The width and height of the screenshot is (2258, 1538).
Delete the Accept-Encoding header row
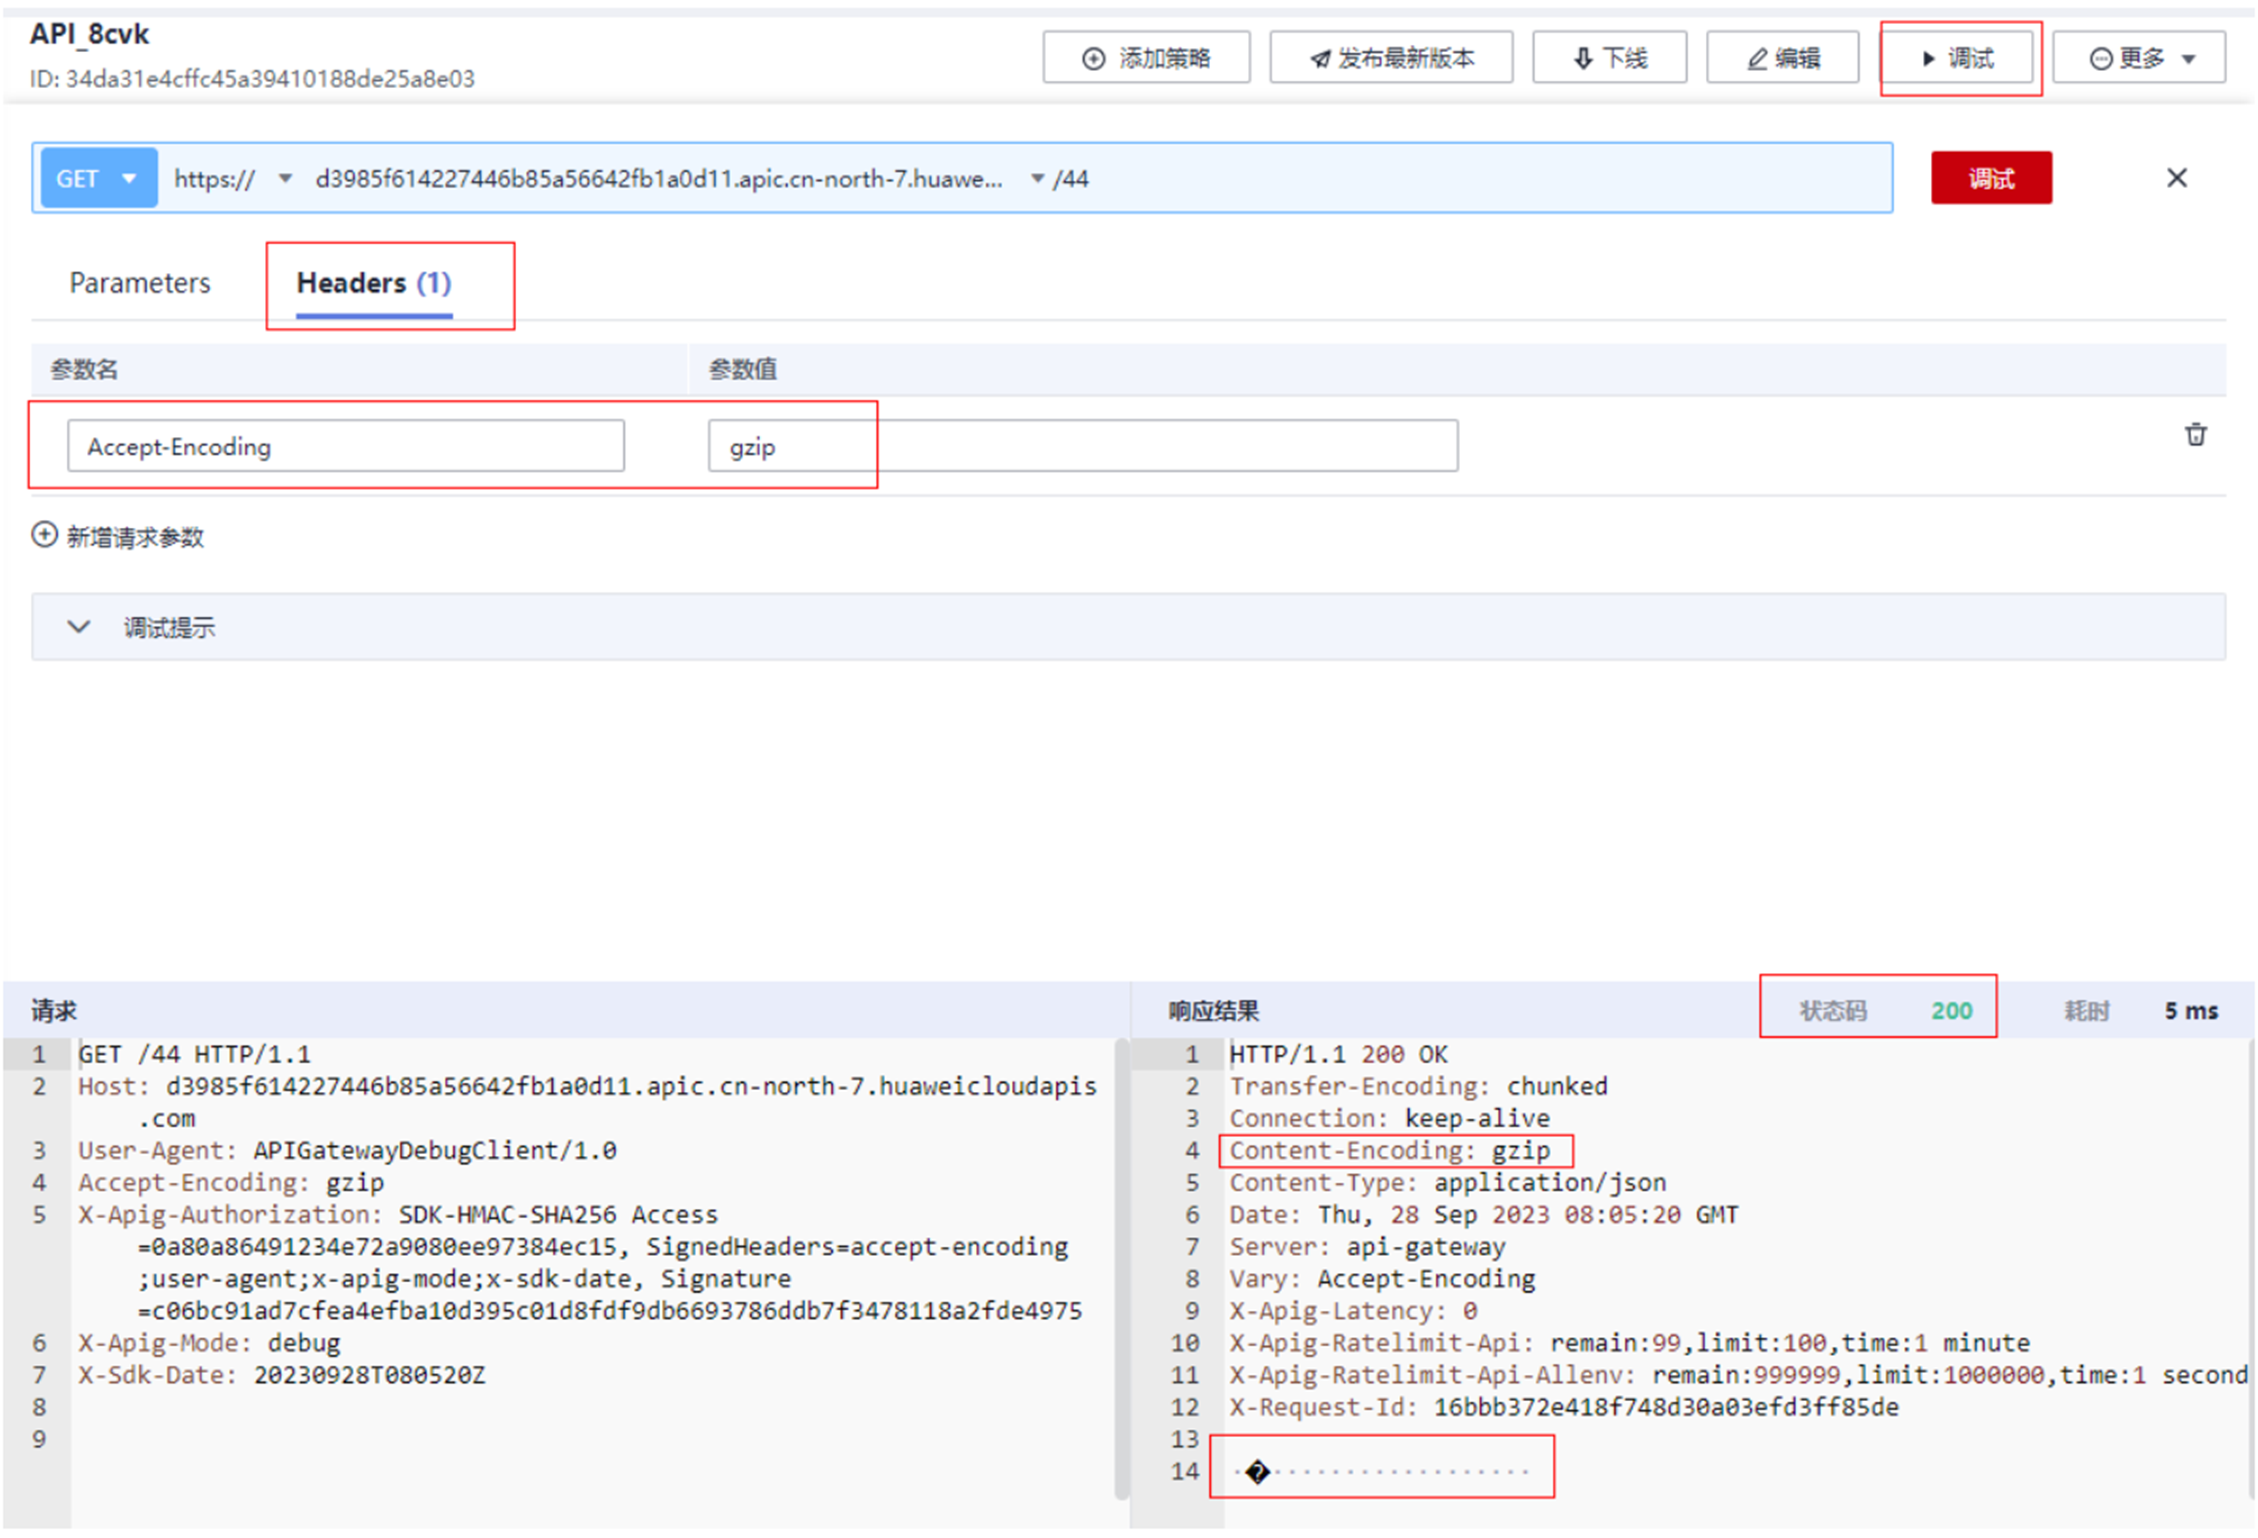point(2195,434)
